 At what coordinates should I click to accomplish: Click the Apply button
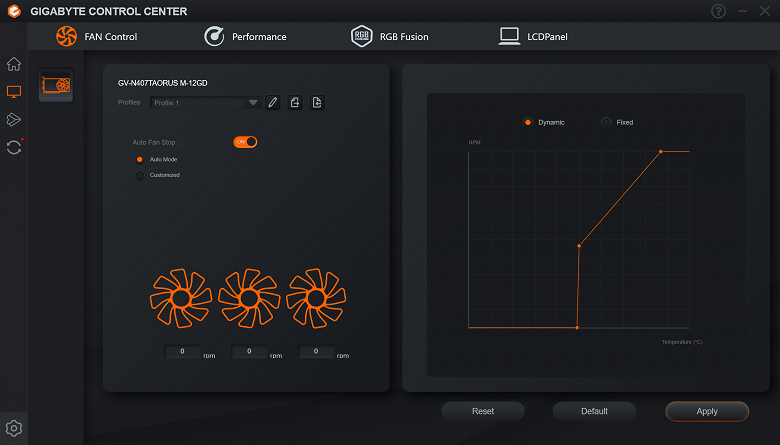(x=707, y=411)
